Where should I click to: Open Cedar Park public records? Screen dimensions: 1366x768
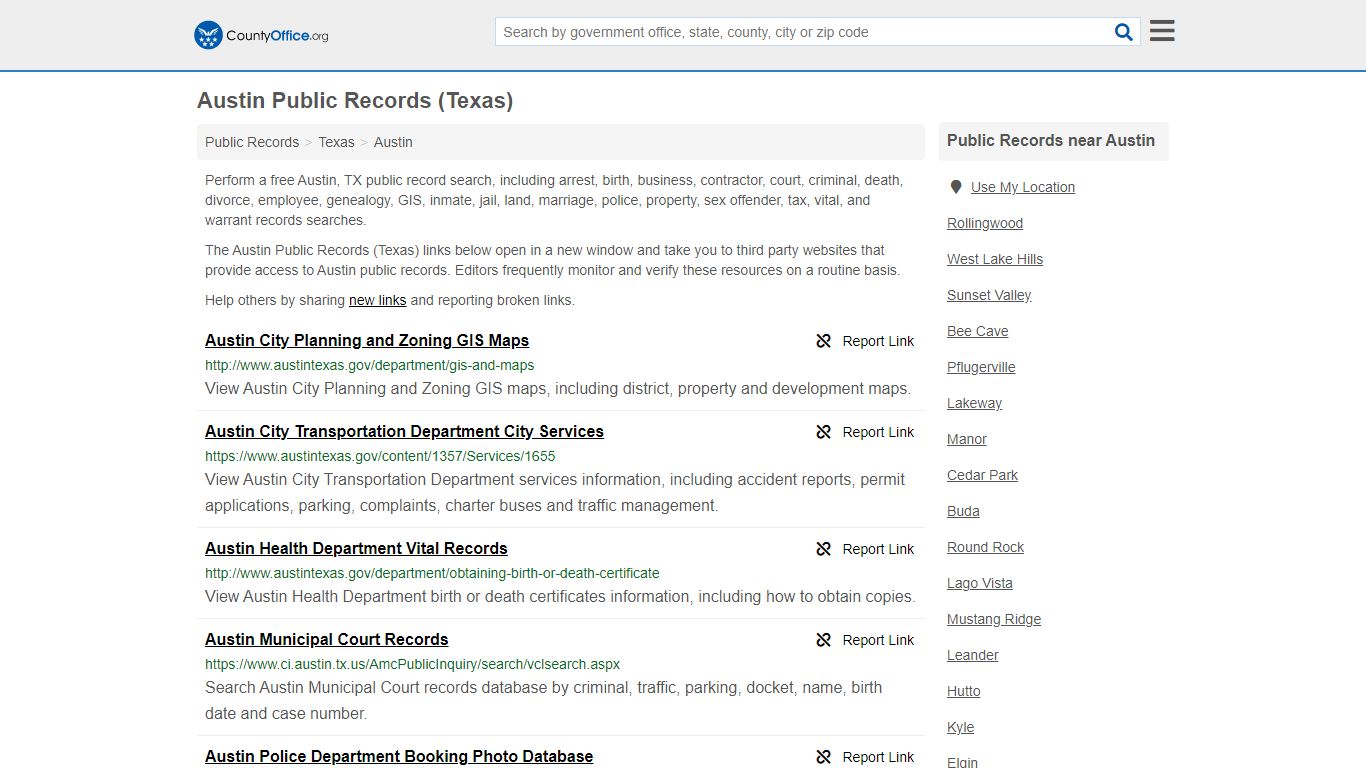click(982, 475)
